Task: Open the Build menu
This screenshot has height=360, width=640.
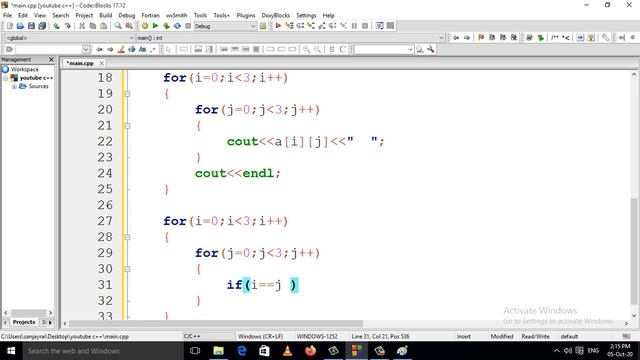Action: click(x=106, y=15)
